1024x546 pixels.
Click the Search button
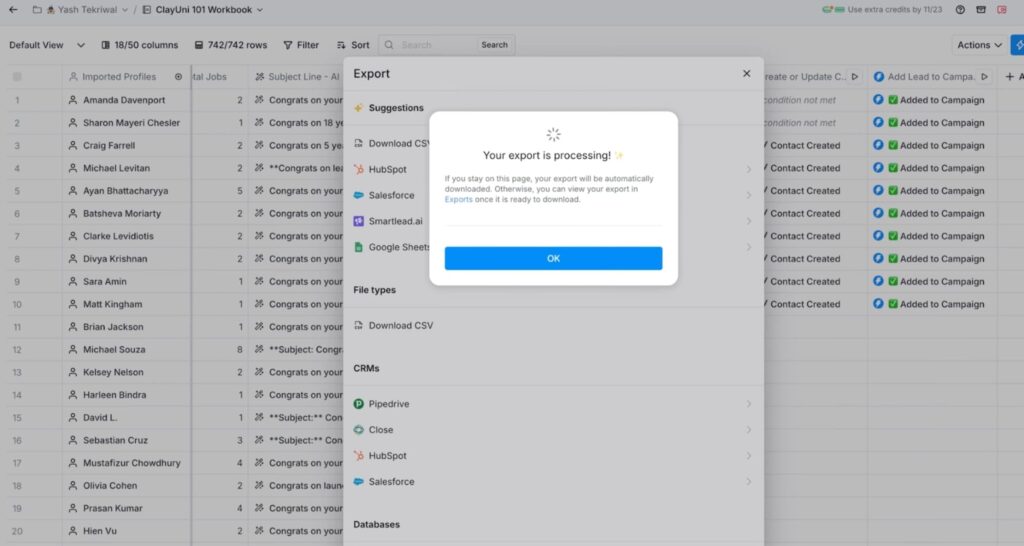[x=494, y=45]
